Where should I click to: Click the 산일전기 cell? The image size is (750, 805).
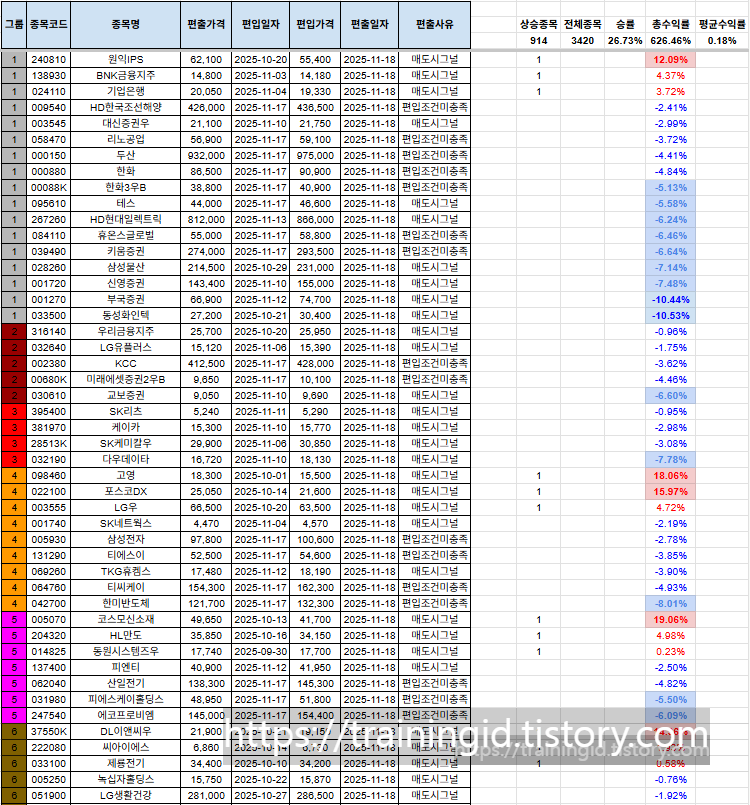pyautogui.click(x=126, y=684)
